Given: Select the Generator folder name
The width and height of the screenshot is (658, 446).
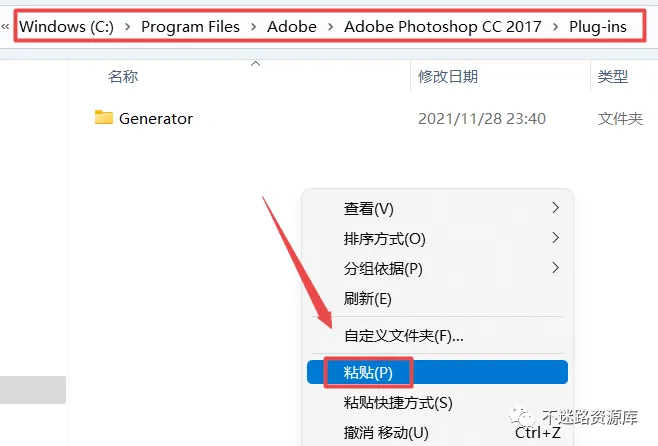Looking at the screenshot, I should coord(156,118).
